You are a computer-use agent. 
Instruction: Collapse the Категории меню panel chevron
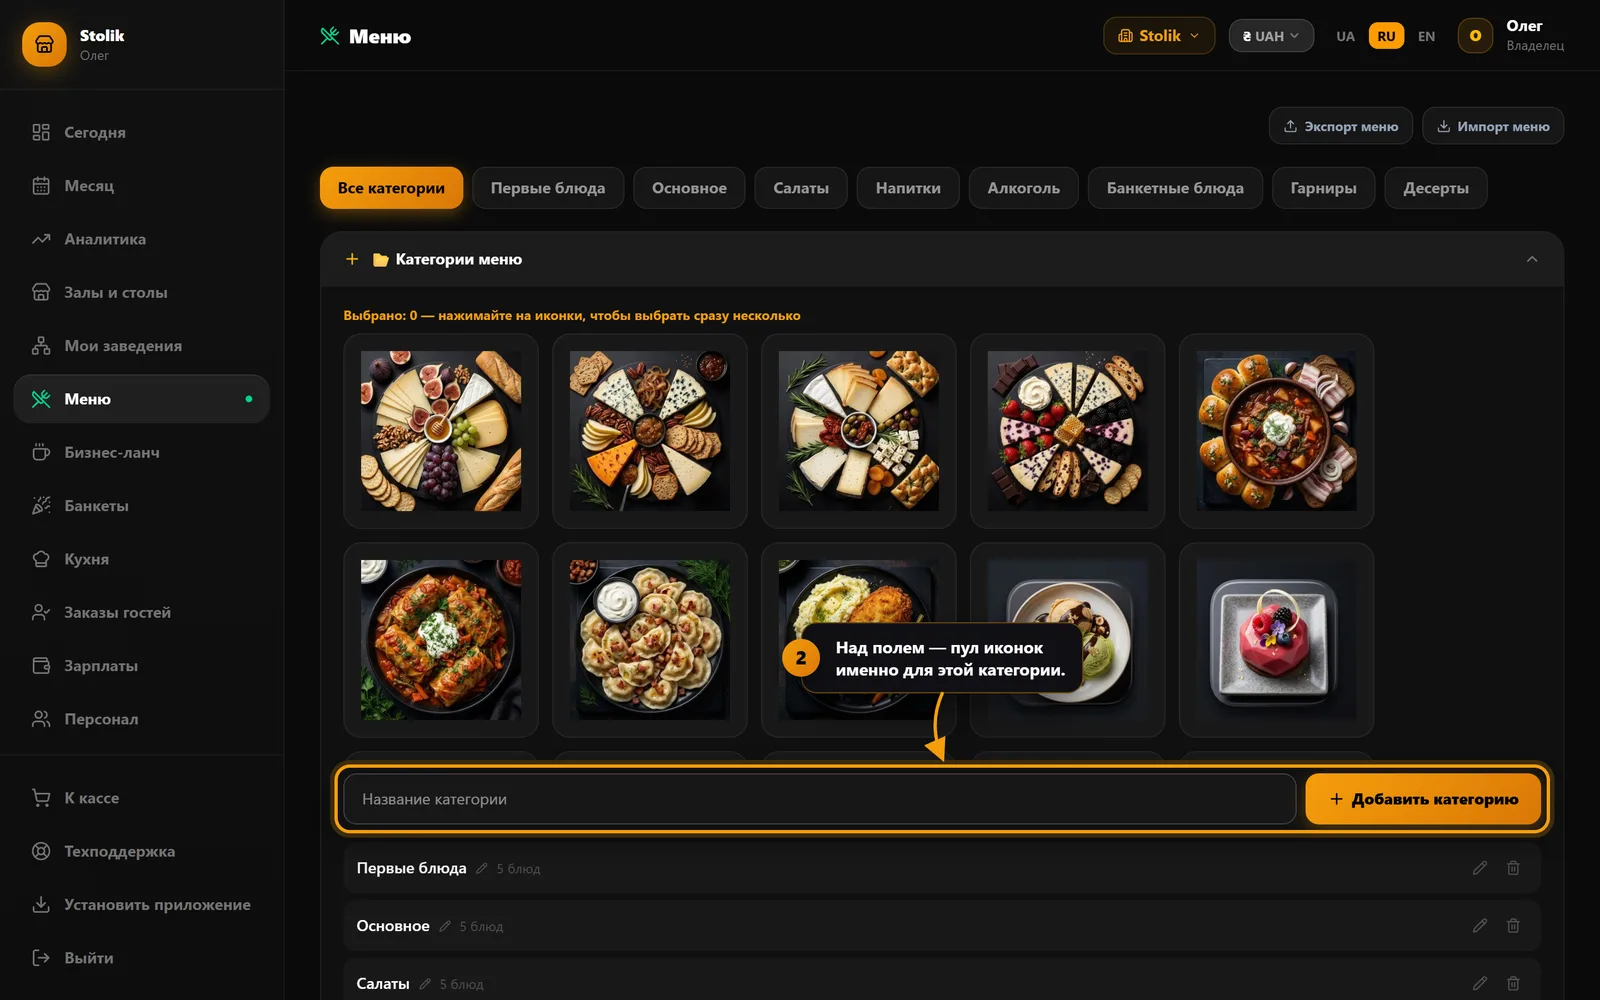(x=1532, y=259)
